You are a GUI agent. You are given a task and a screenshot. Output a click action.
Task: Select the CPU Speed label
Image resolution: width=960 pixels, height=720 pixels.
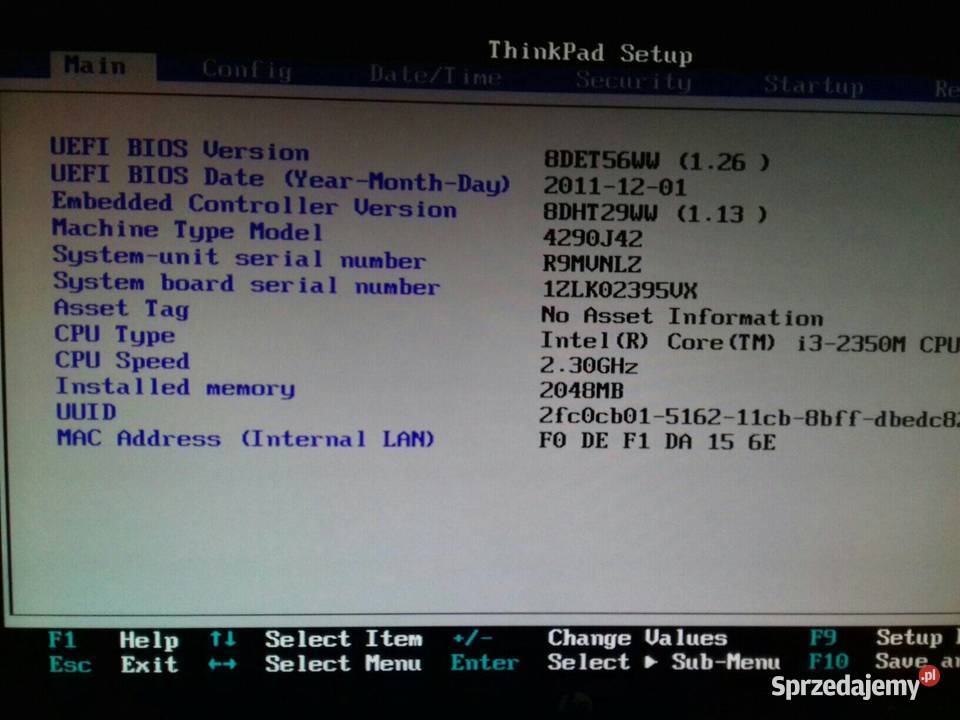[122, 360]
